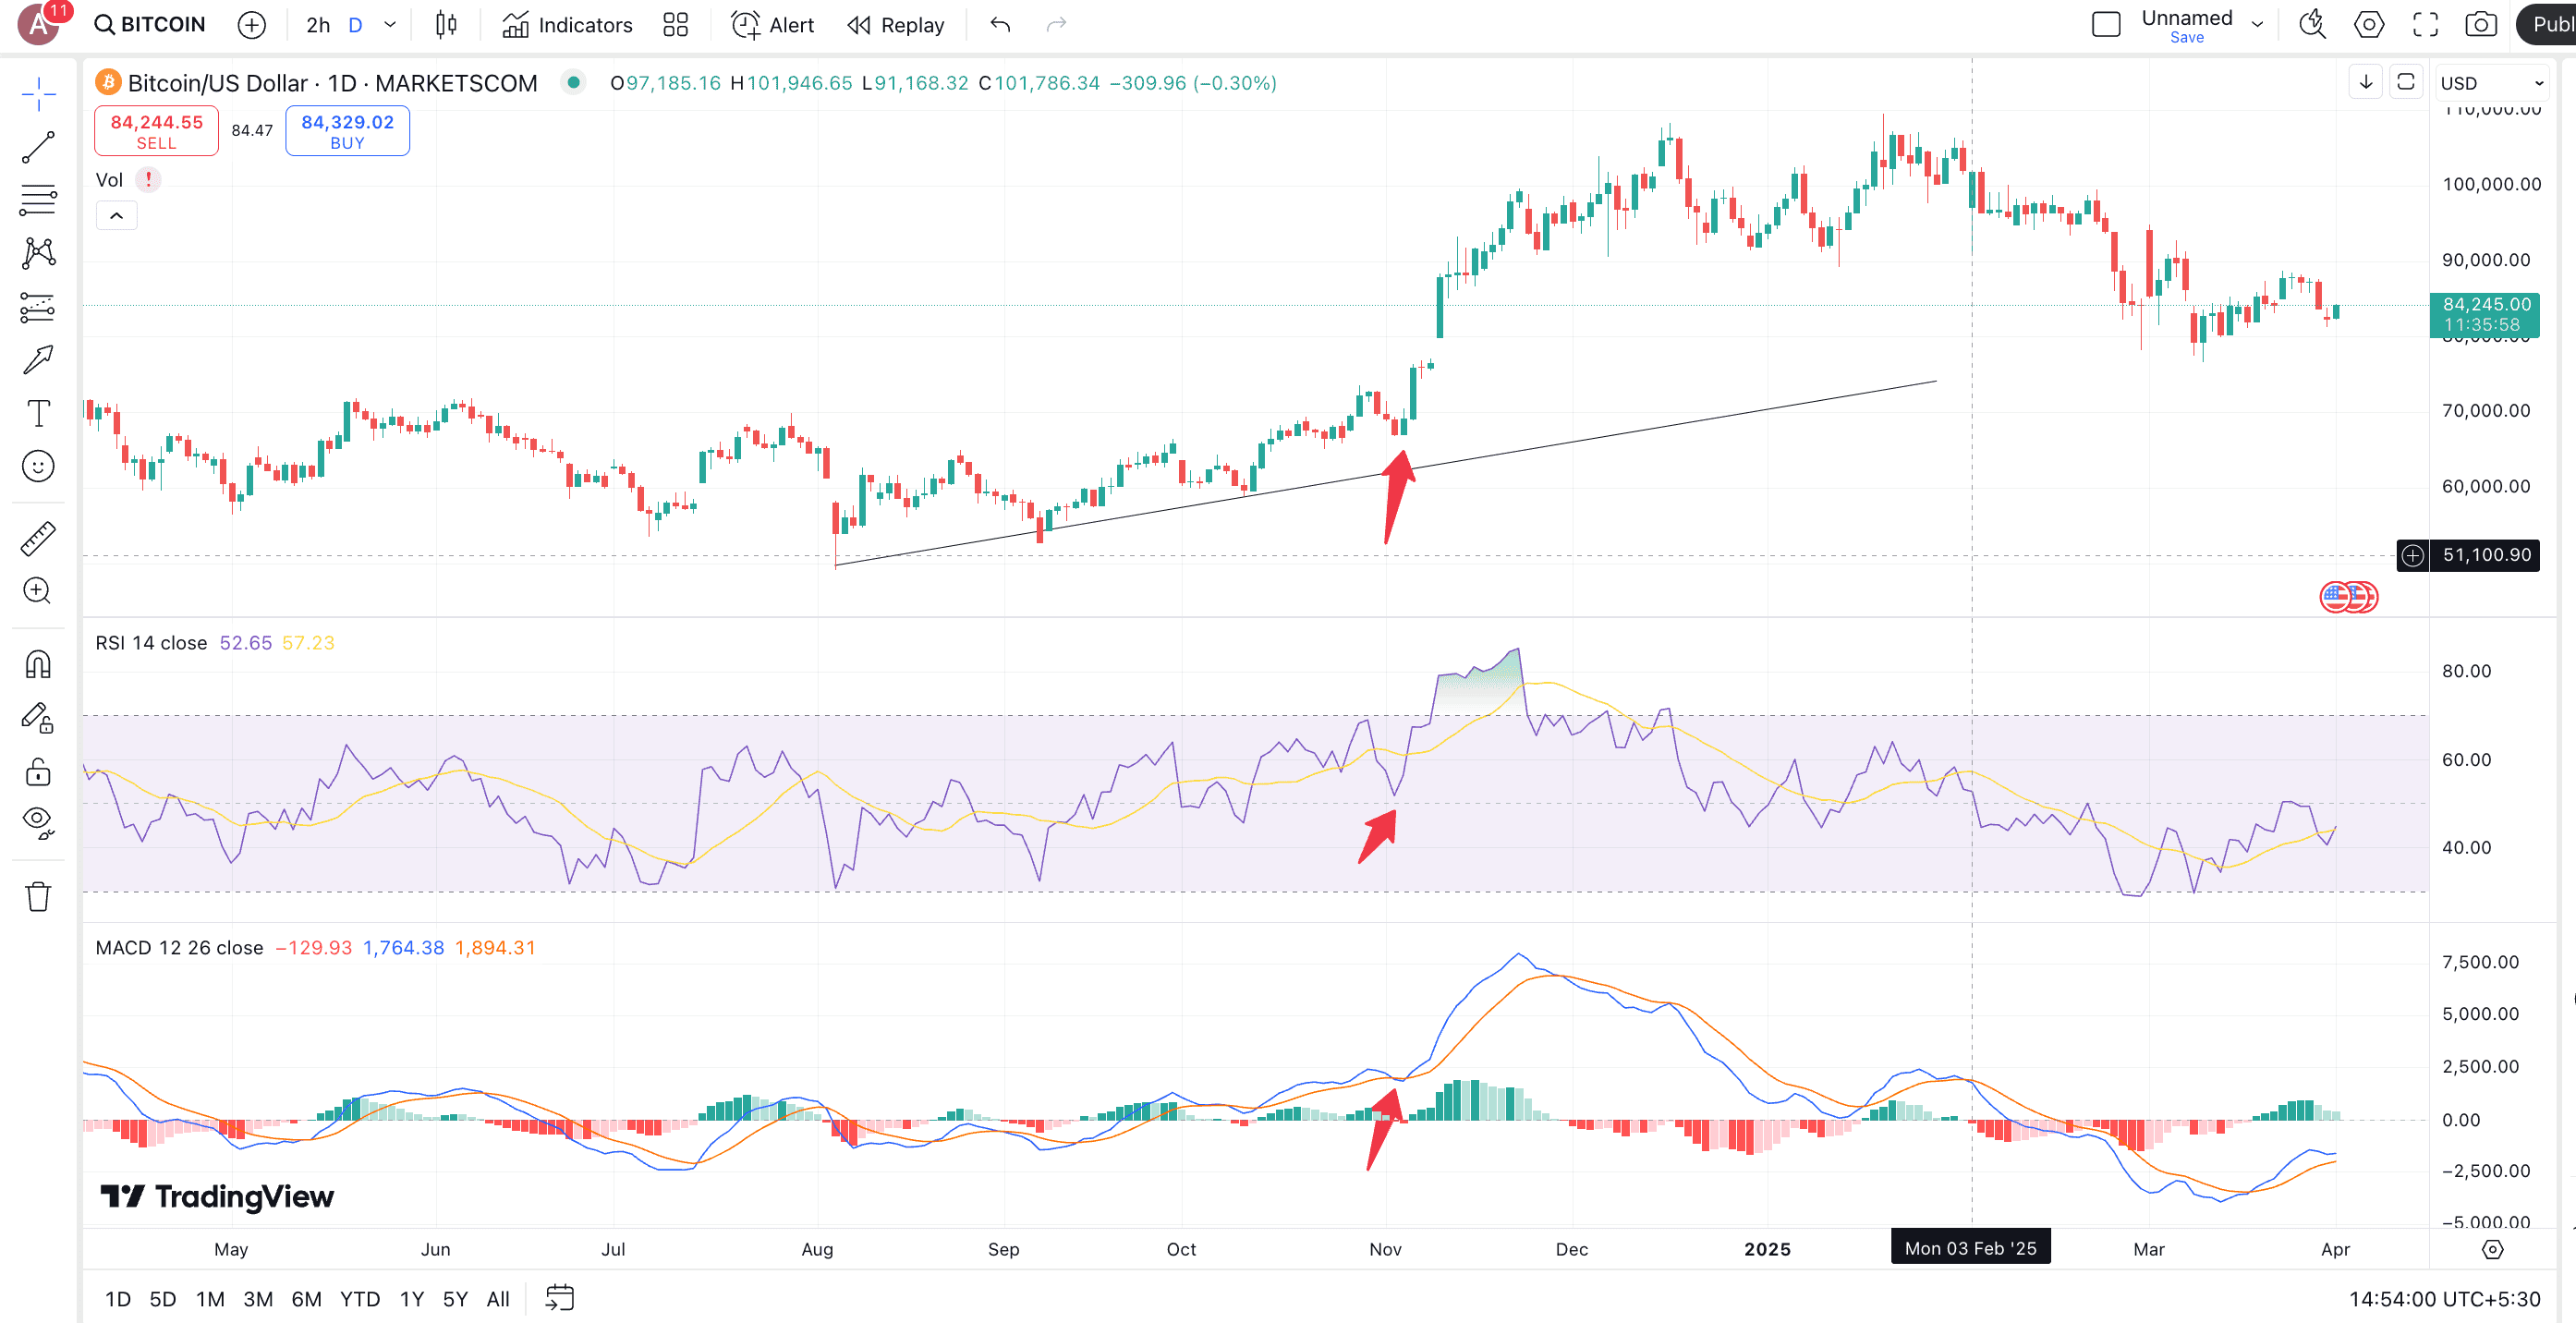Image resolution: width=2576 pixels, height=1323 pixels.
Task: Click the BITCOIN symbol search field
Action: tap(150, 25)
